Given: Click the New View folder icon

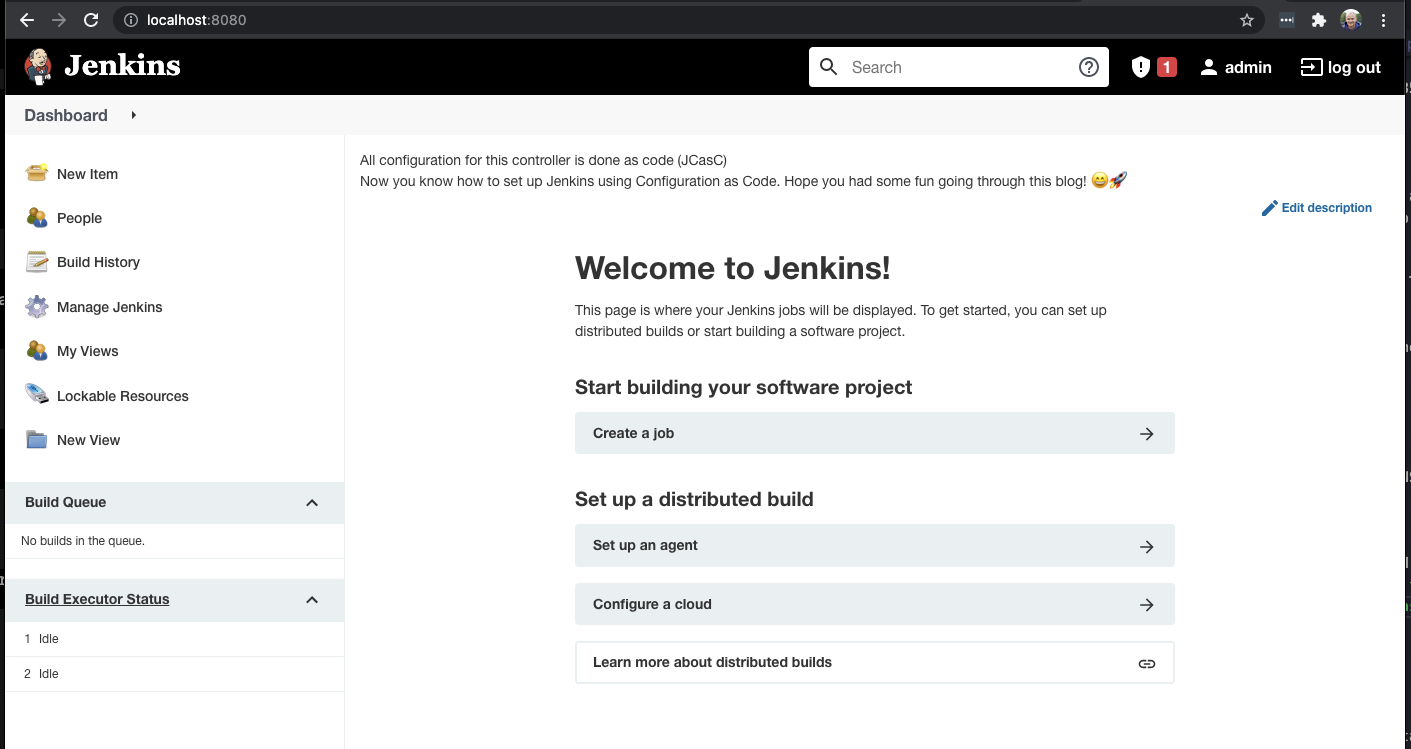Looking at the screenshot, I should click(37, 440).
